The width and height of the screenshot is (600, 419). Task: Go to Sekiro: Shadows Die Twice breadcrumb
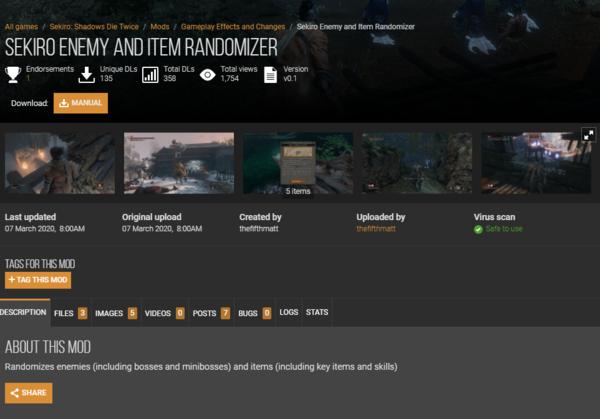tap(94, 27)
